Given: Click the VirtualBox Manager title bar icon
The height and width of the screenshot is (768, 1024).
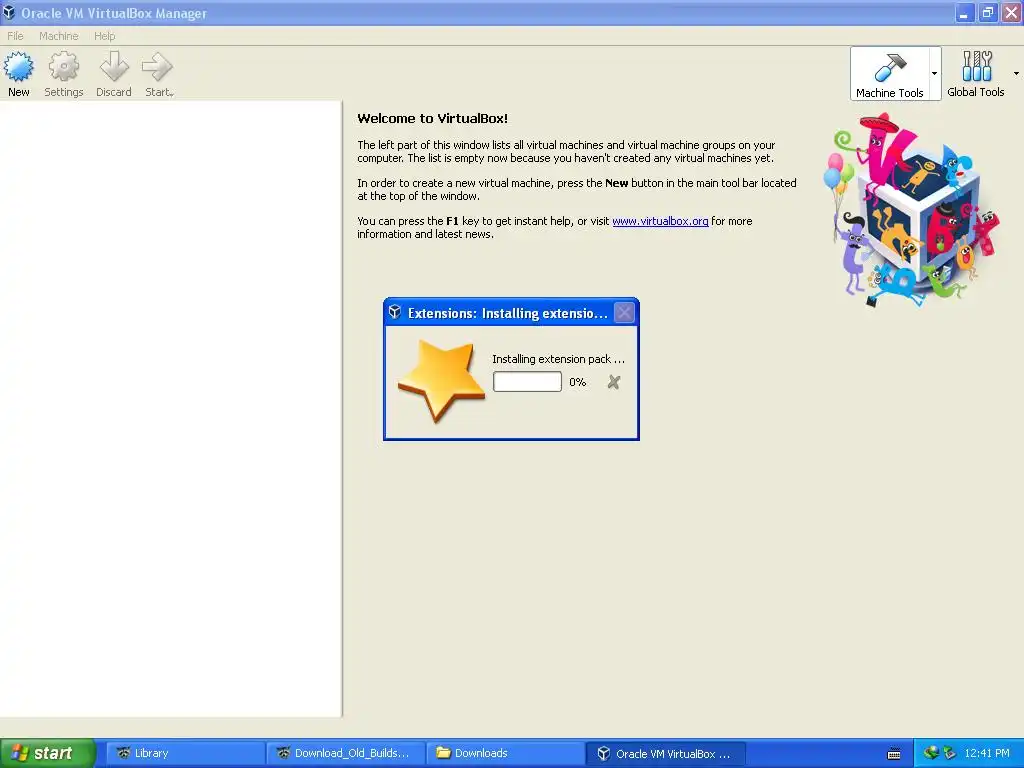Looking at the screenshot, I should coord(8,12).
